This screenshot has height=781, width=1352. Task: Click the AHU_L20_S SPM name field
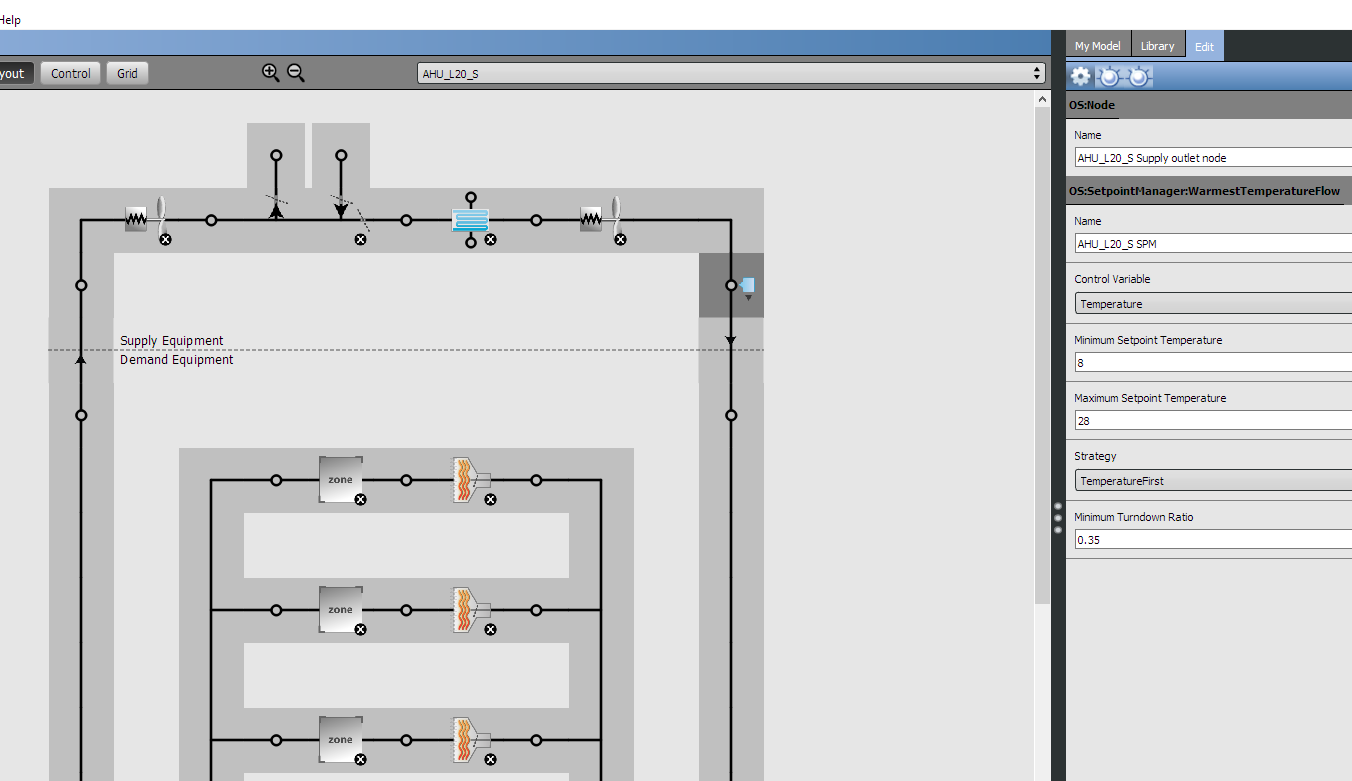click(1213, 243)
